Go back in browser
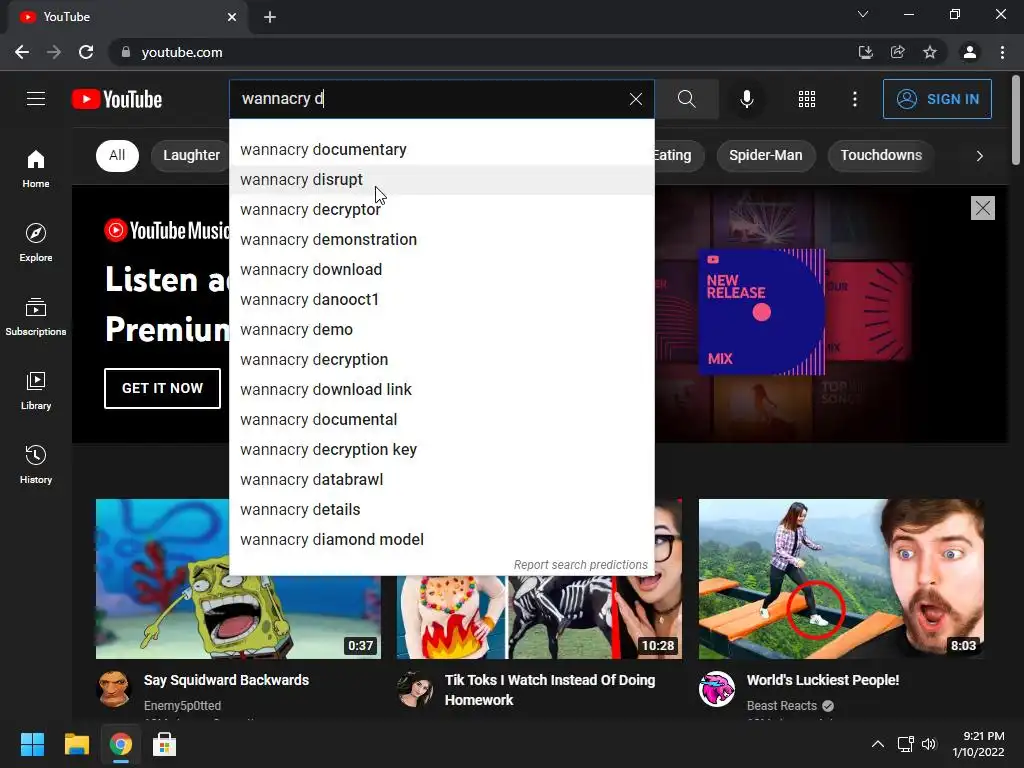 [x=22, y=52]
